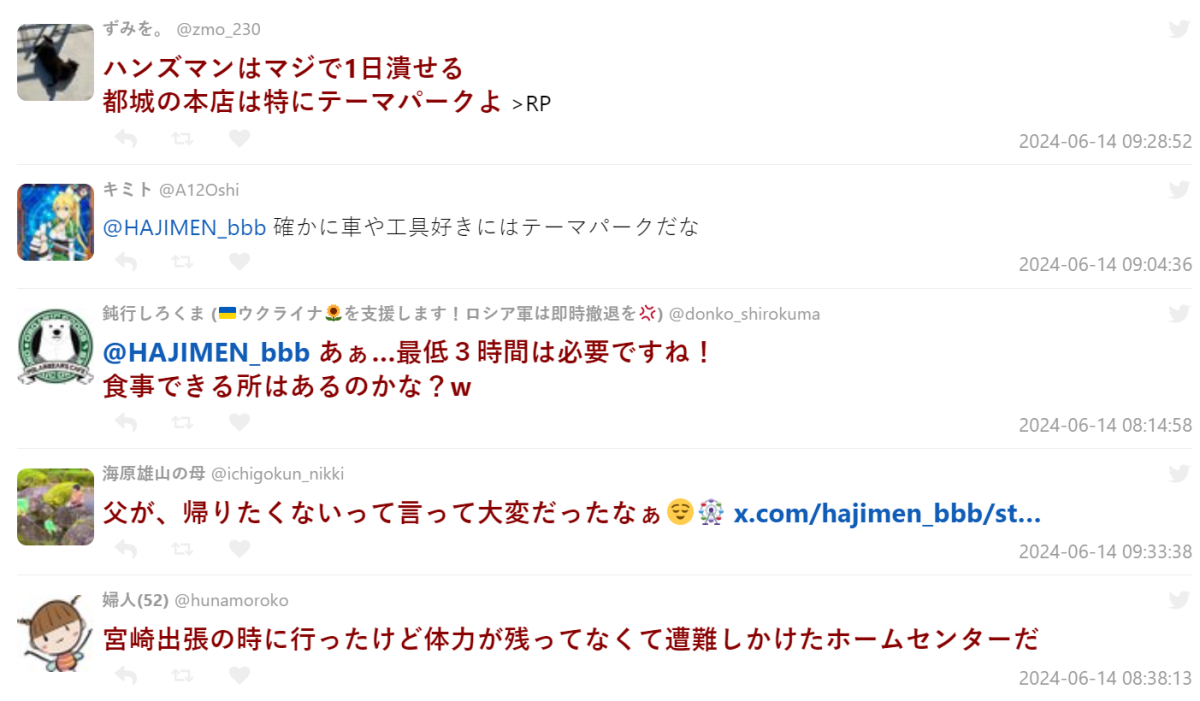Like the tweet by @donko_shirokuma
Screen dimensions: 1200x701
tap(239, 422)
